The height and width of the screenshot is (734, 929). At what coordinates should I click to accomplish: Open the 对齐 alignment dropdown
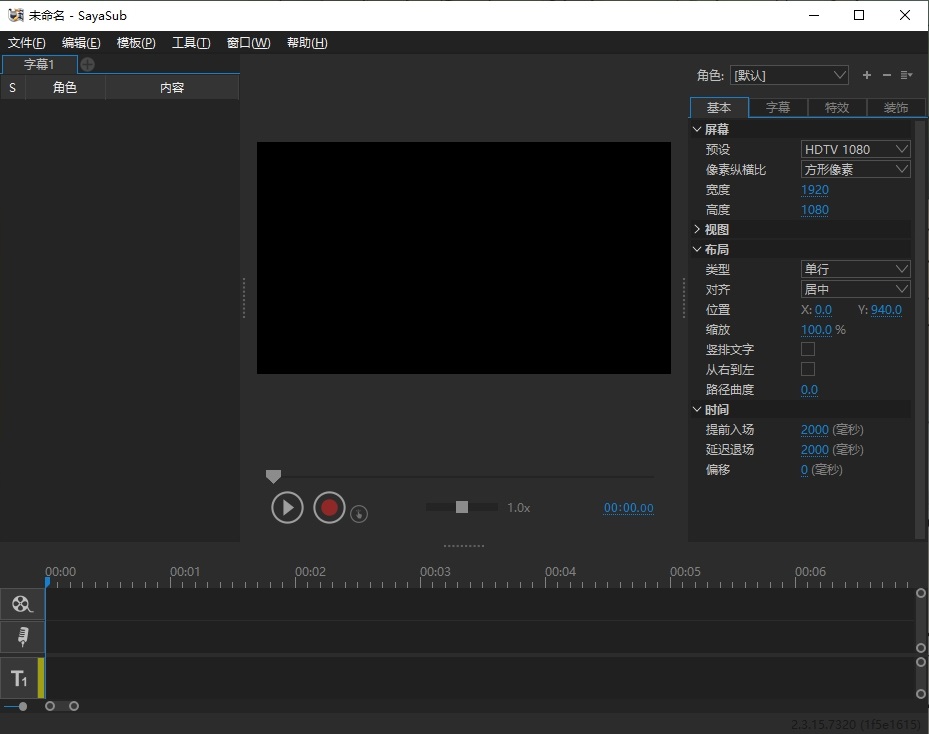pos(855,290)
